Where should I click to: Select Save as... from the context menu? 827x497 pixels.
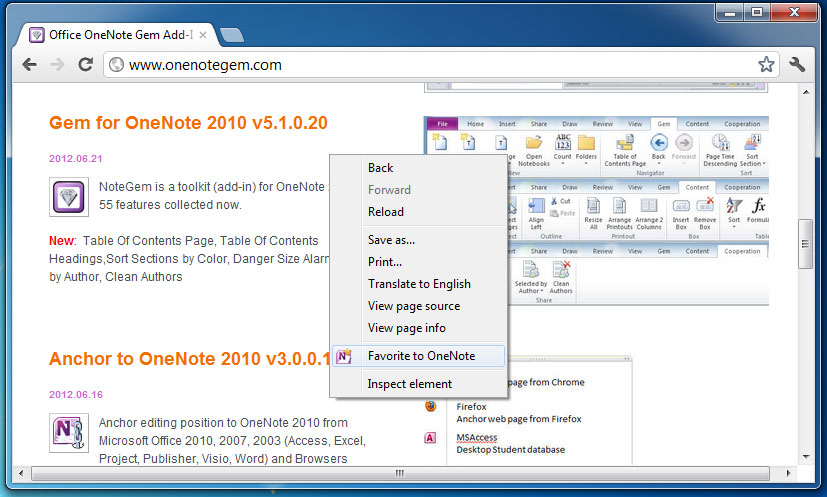click(418, 240)
